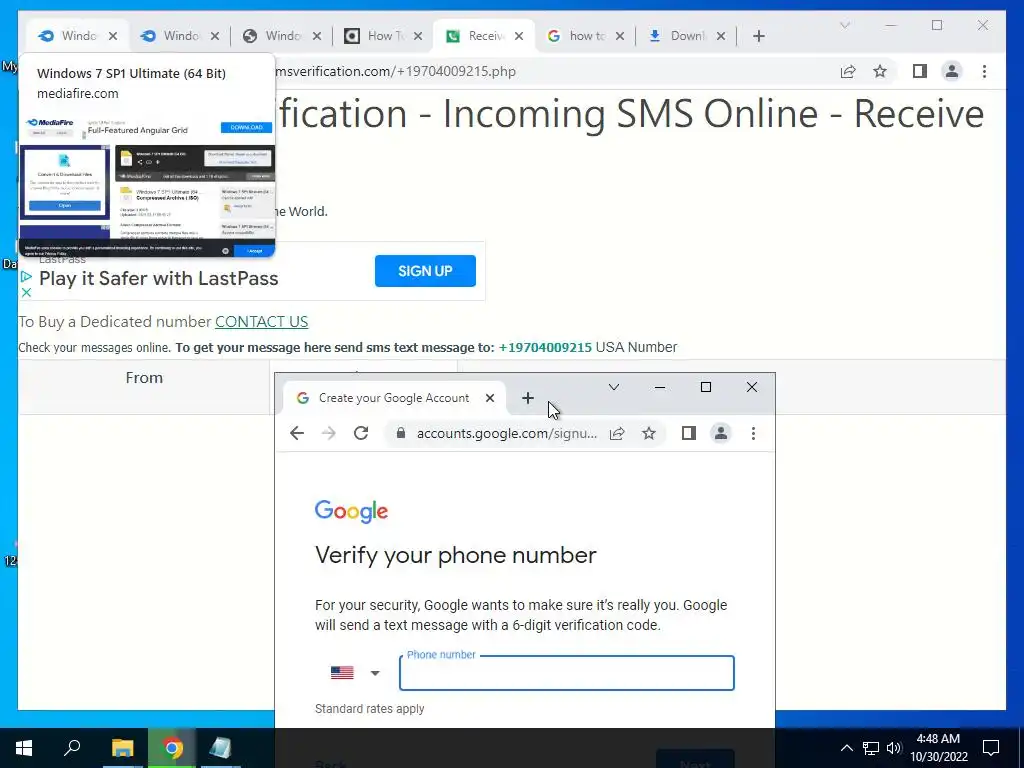This screenshot has width=1024, height=768.
Task: Expand tab search in the Google signup window
Action: [x=614, y=387]
